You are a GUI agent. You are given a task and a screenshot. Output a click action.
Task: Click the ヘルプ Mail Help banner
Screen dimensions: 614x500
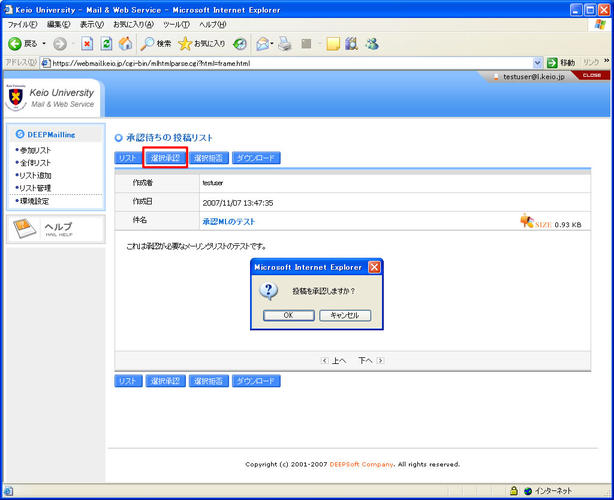tap(53, 230)
